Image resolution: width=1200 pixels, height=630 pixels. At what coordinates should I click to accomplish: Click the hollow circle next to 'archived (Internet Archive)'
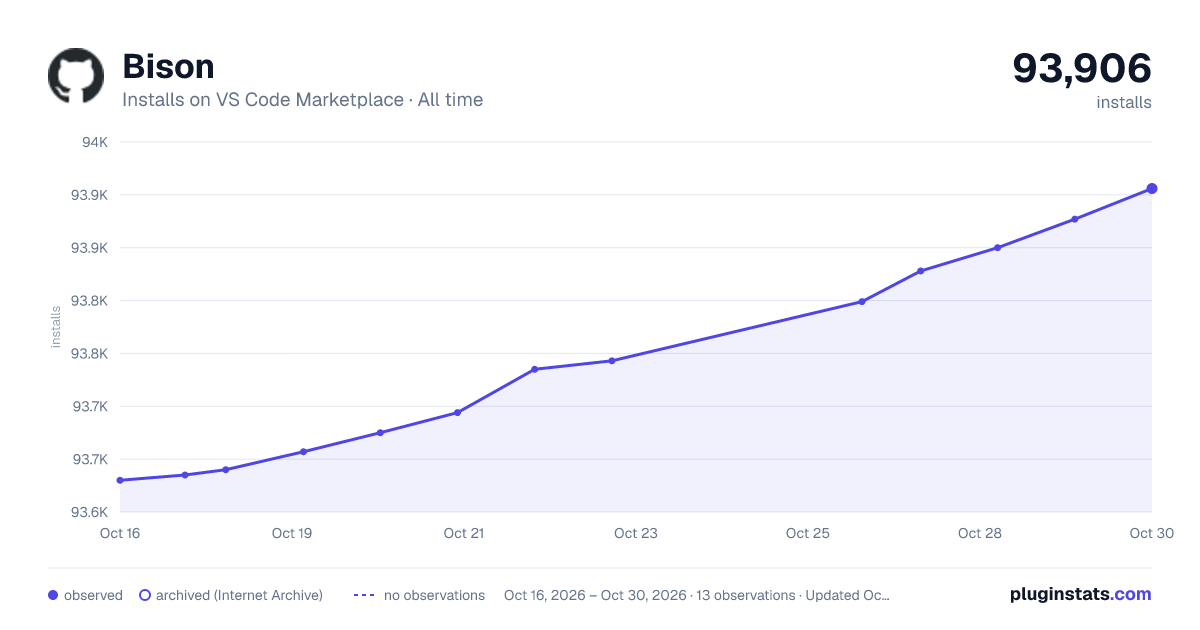(x=145, y=595)
